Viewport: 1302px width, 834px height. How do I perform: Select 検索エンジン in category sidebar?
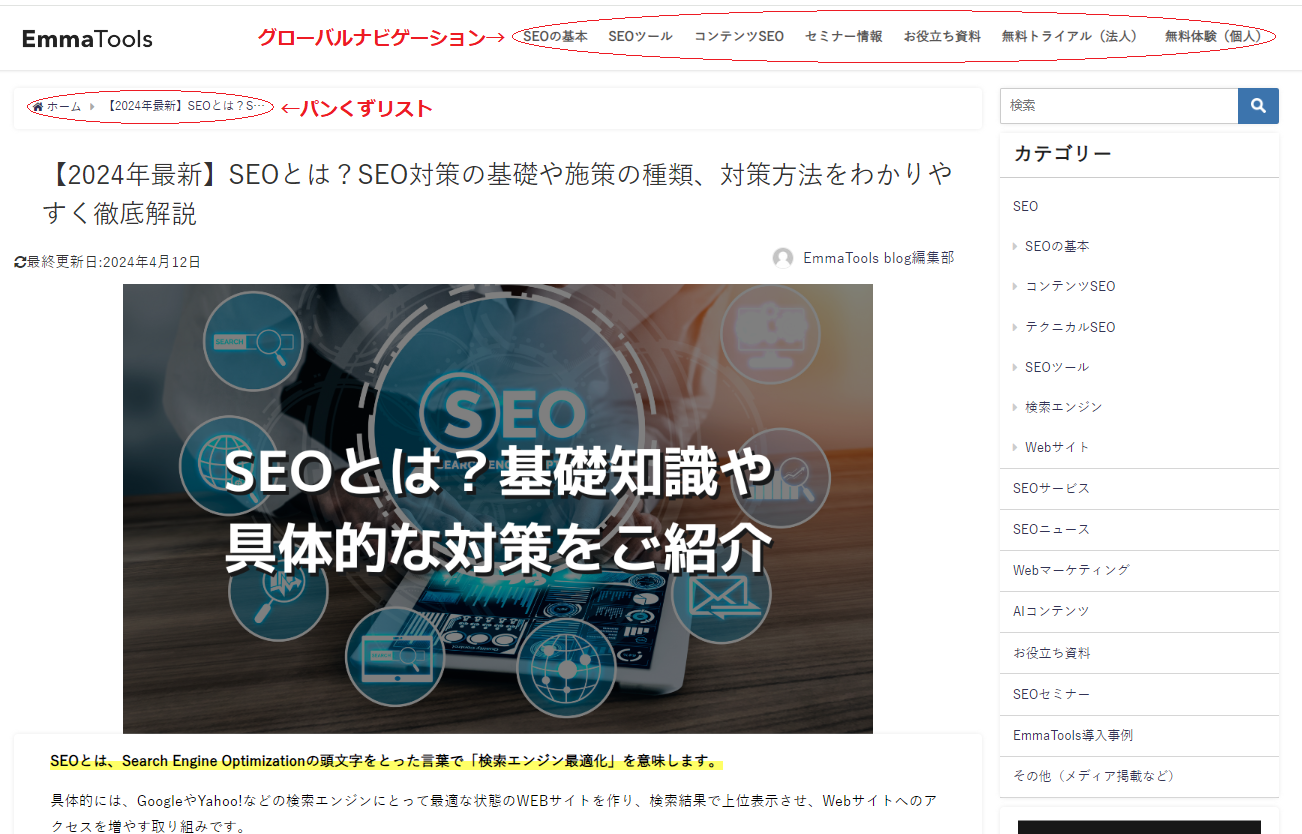pyautogui.click(x=1063, y=407)
